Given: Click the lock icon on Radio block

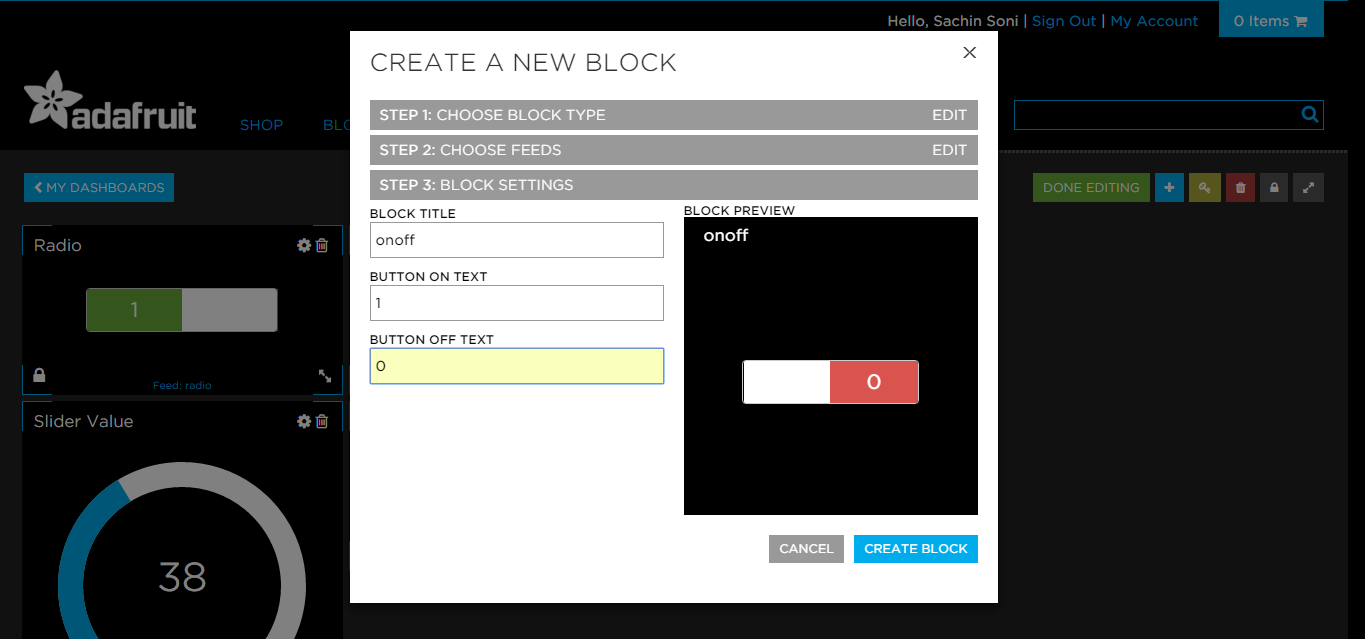Looking at the screenshot, I should click(39, 376).
